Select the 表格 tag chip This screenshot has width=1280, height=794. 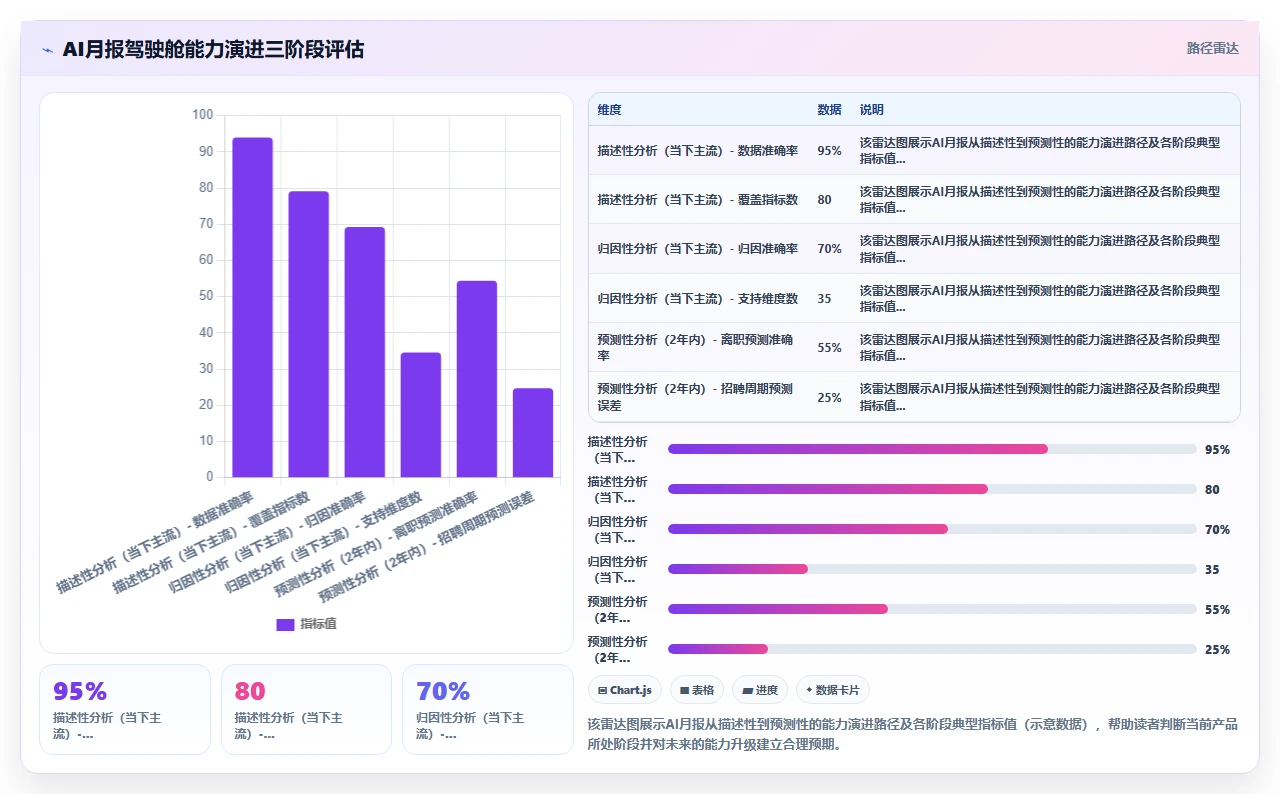(697, 690)
